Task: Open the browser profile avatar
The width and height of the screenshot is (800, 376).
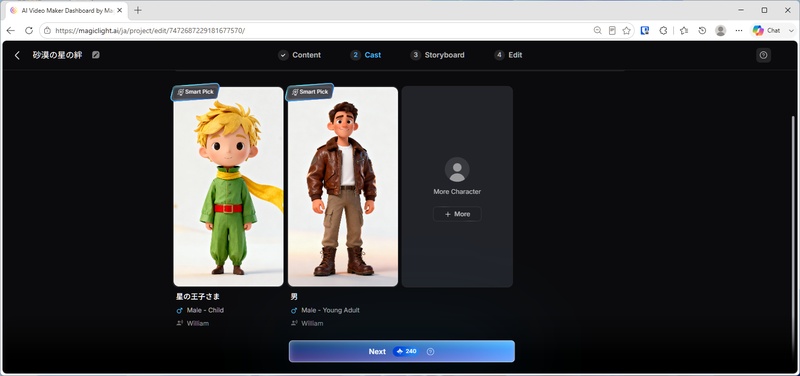Action: pyautogui.click(x=720, y=31)
